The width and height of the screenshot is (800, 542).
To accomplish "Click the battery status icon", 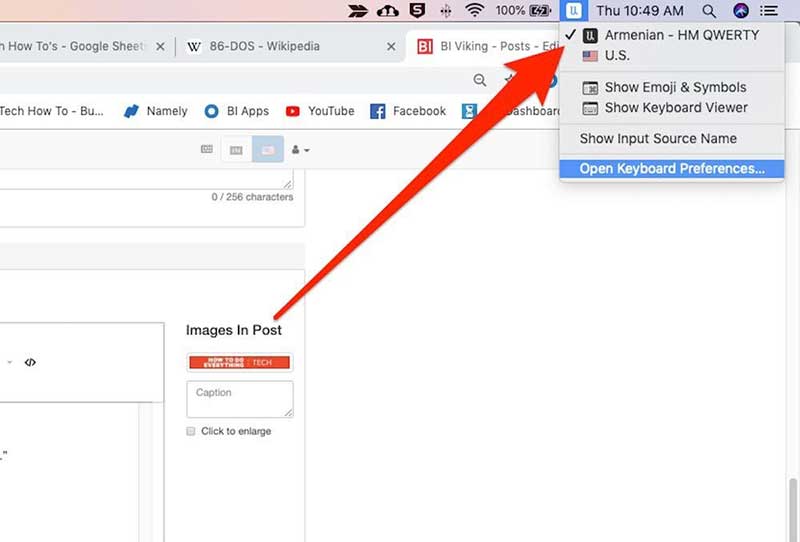I will [x=541, y=11].
